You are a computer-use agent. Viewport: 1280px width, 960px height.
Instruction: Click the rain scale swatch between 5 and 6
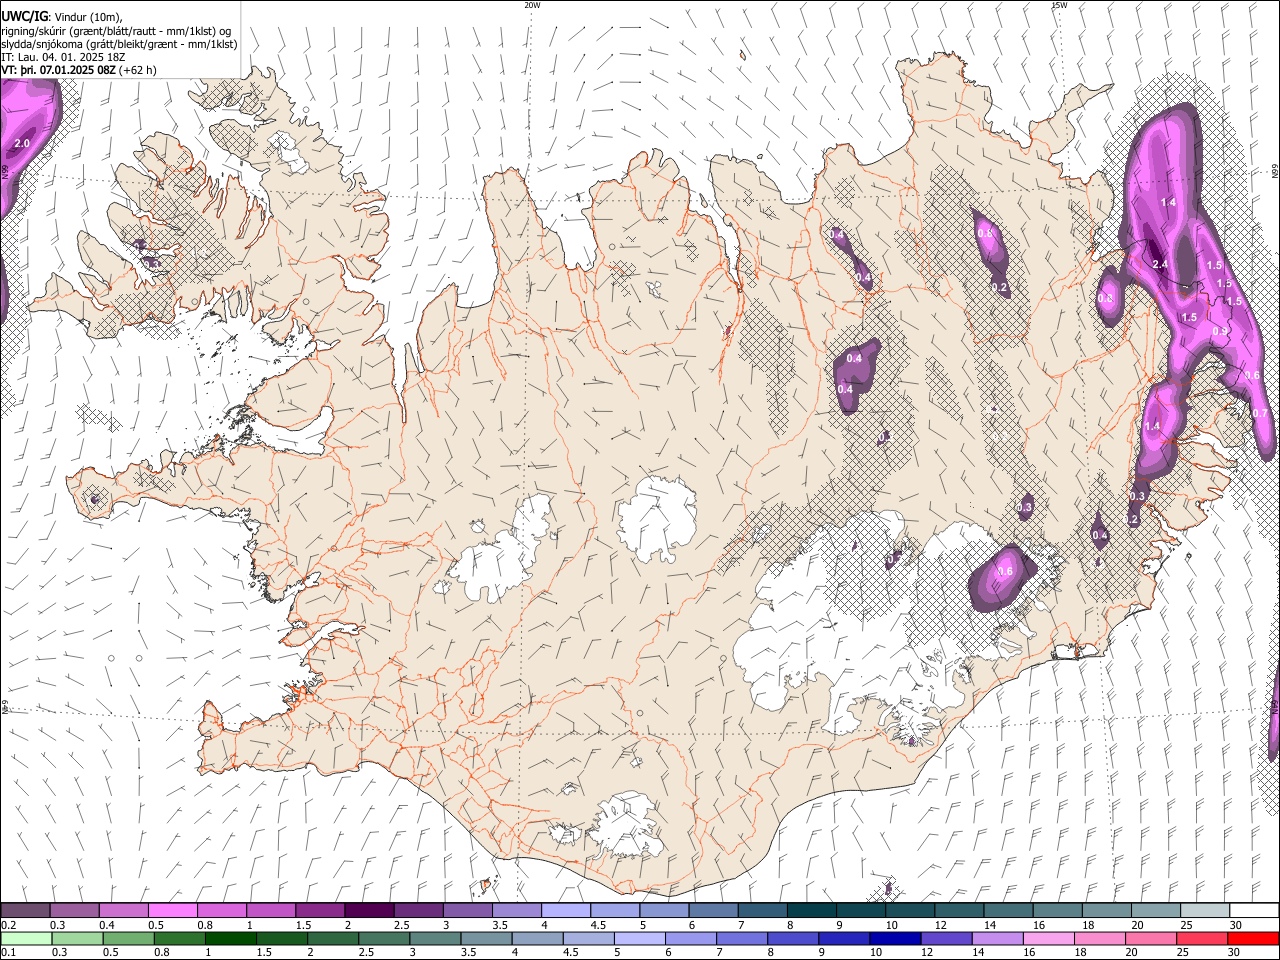point(640,938)
